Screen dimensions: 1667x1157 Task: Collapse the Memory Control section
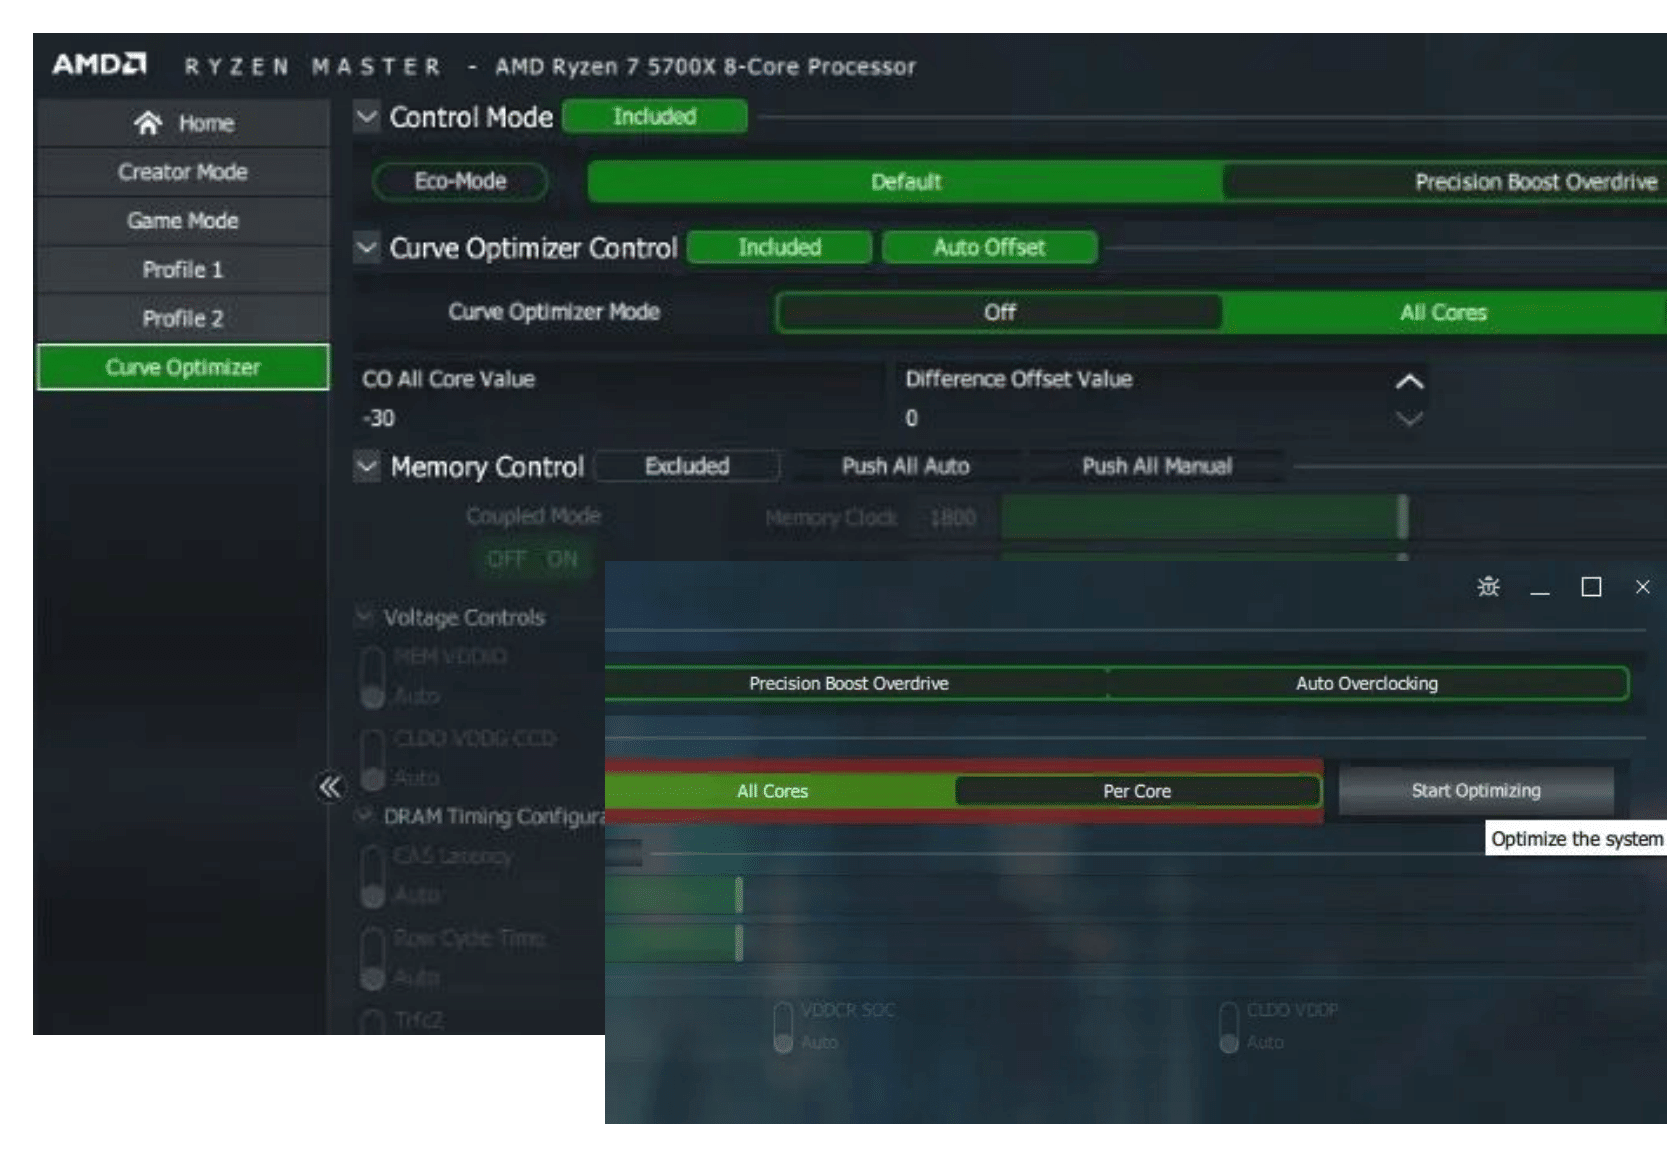[x=367, y=466]
